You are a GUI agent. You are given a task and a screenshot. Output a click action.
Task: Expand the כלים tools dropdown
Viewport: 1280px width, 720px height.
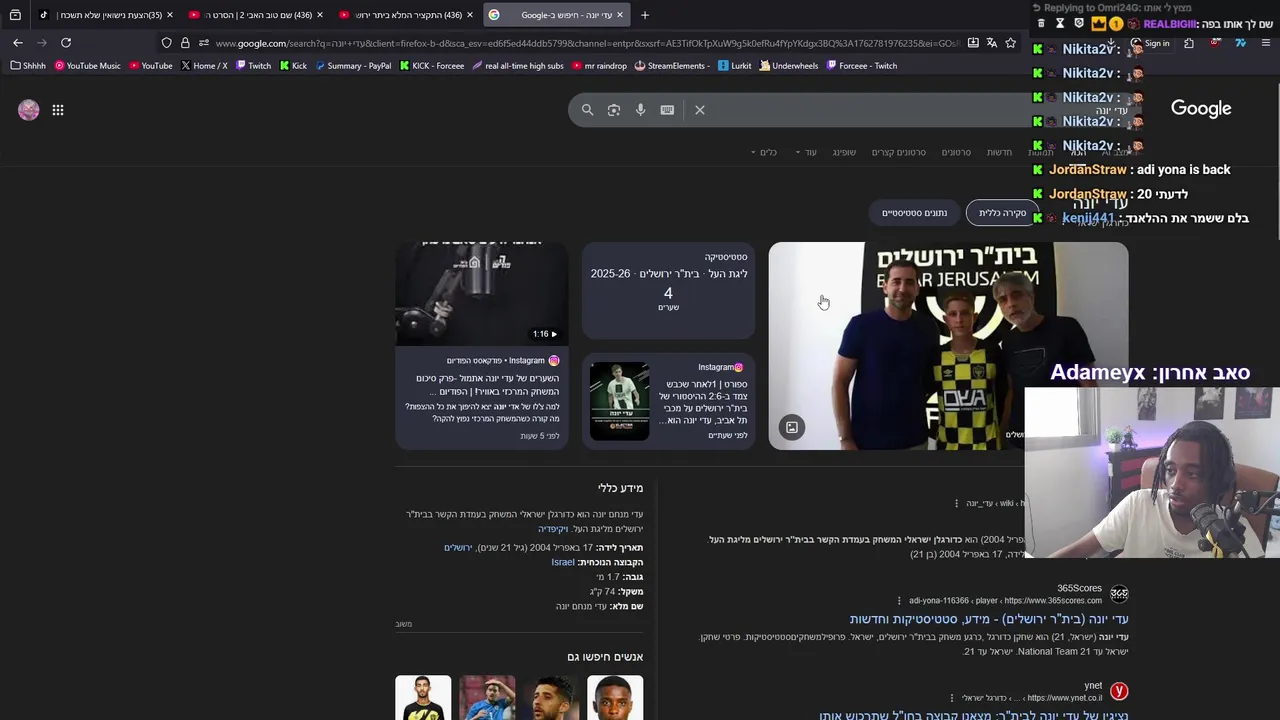(x=763, y=152)
